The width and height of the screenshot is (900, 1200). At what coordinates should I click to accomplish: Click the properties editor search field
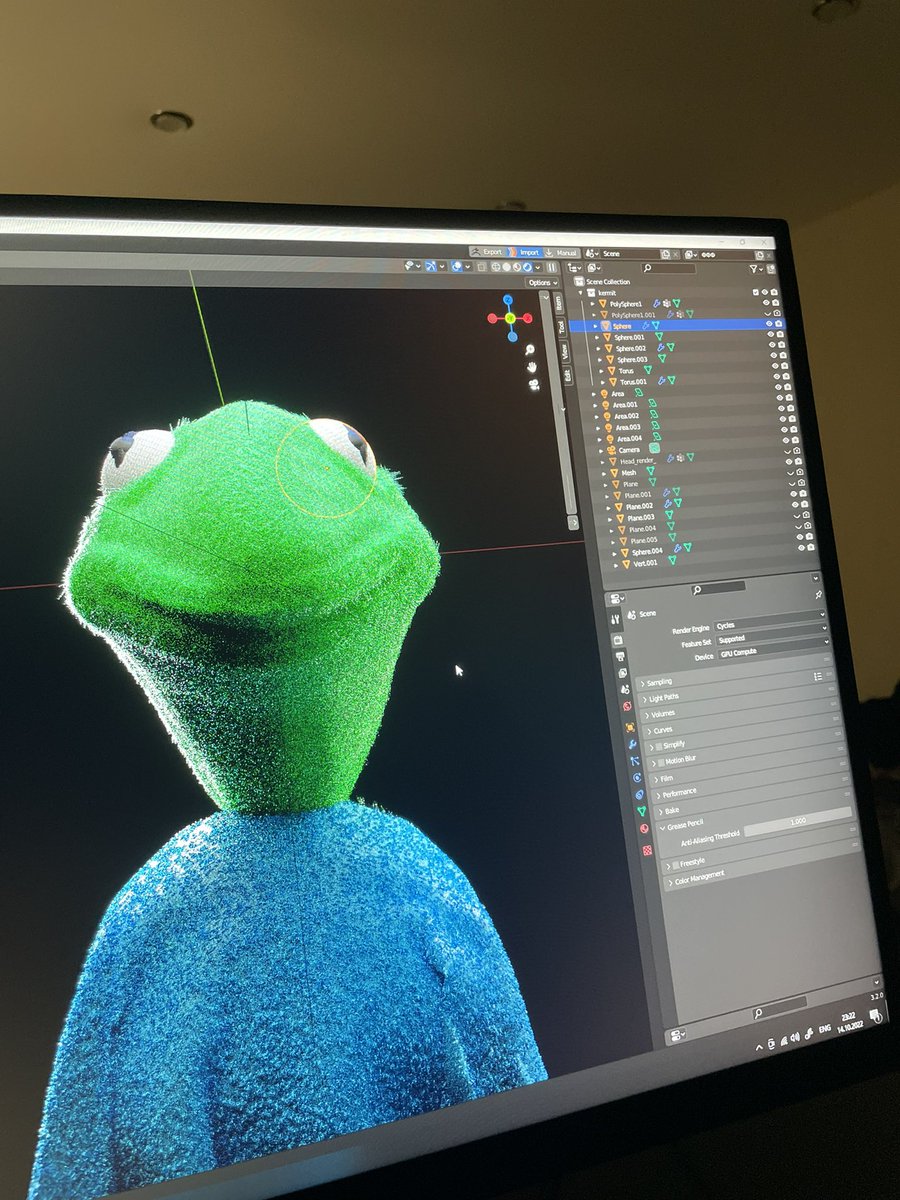point(718,588)
